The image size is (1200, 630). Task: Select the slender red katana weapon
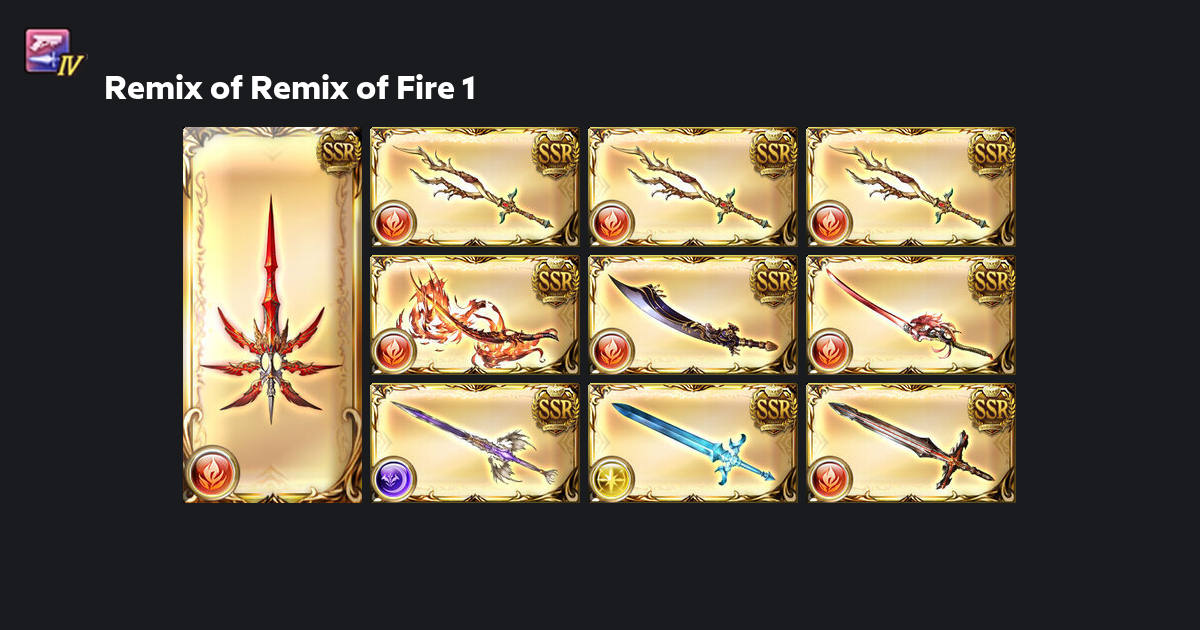(911, 315)
